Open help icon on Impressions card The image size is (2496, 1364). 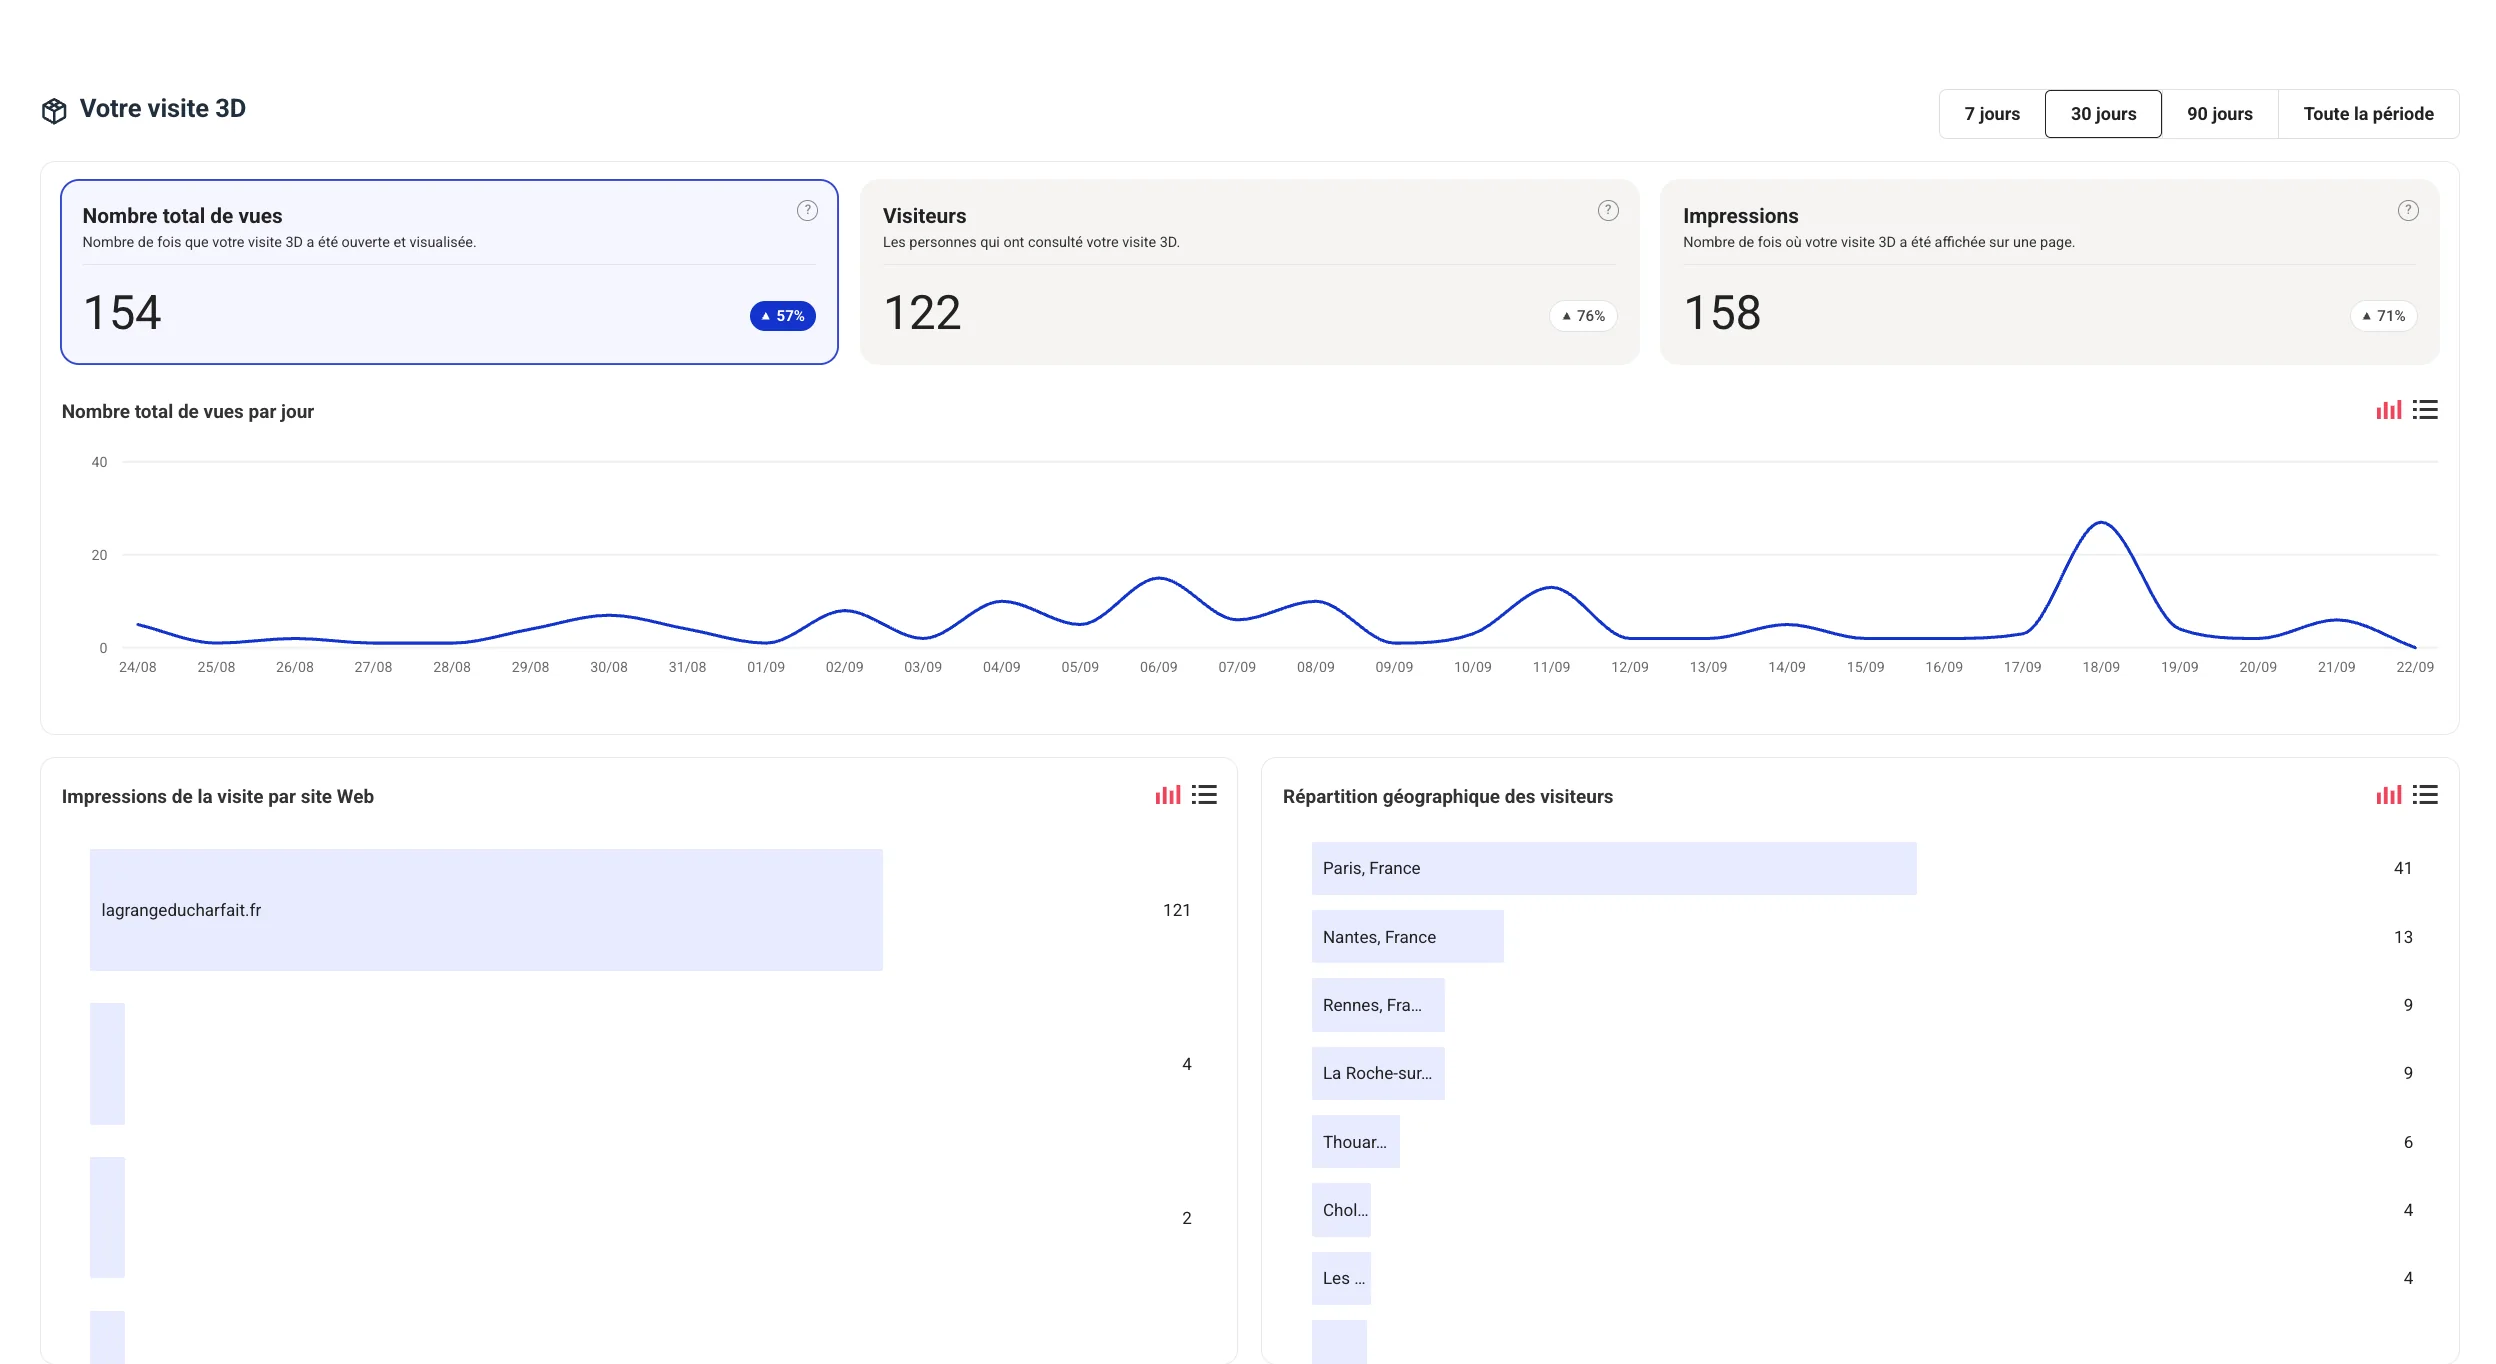point(2408,210)
